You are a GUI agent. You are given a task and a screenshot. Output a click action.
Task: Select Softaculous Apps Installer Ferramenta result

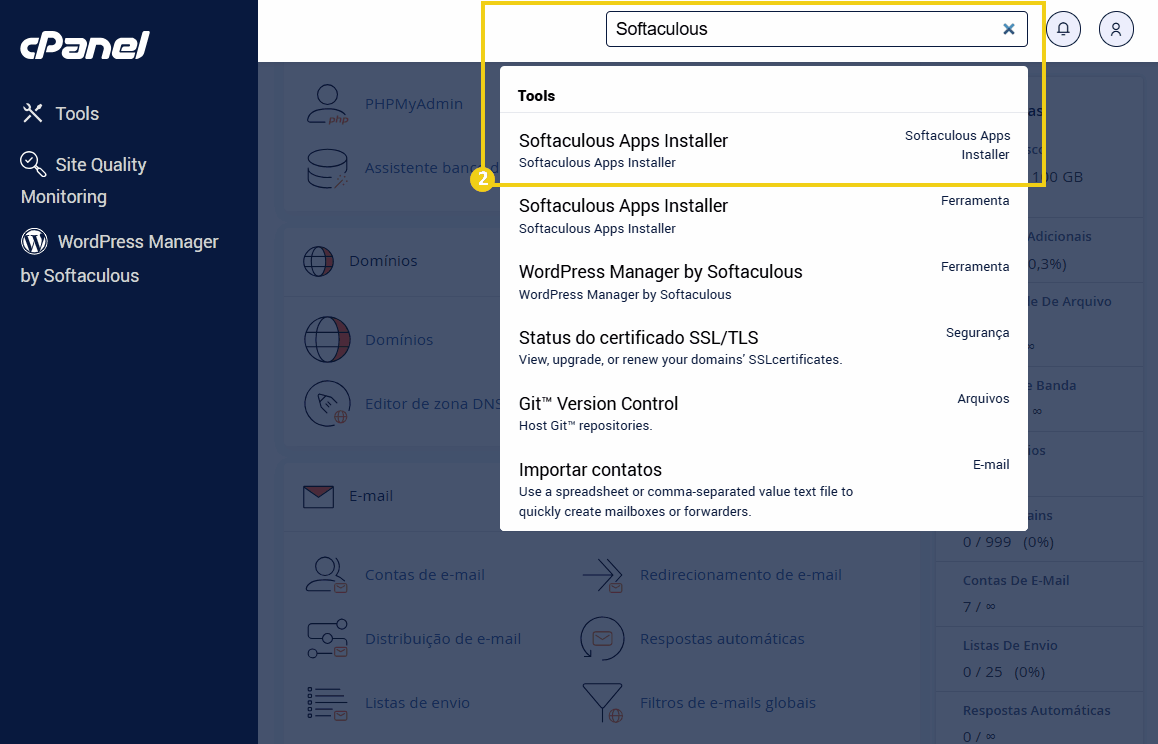pyautogui.click(x=764, y=216)
